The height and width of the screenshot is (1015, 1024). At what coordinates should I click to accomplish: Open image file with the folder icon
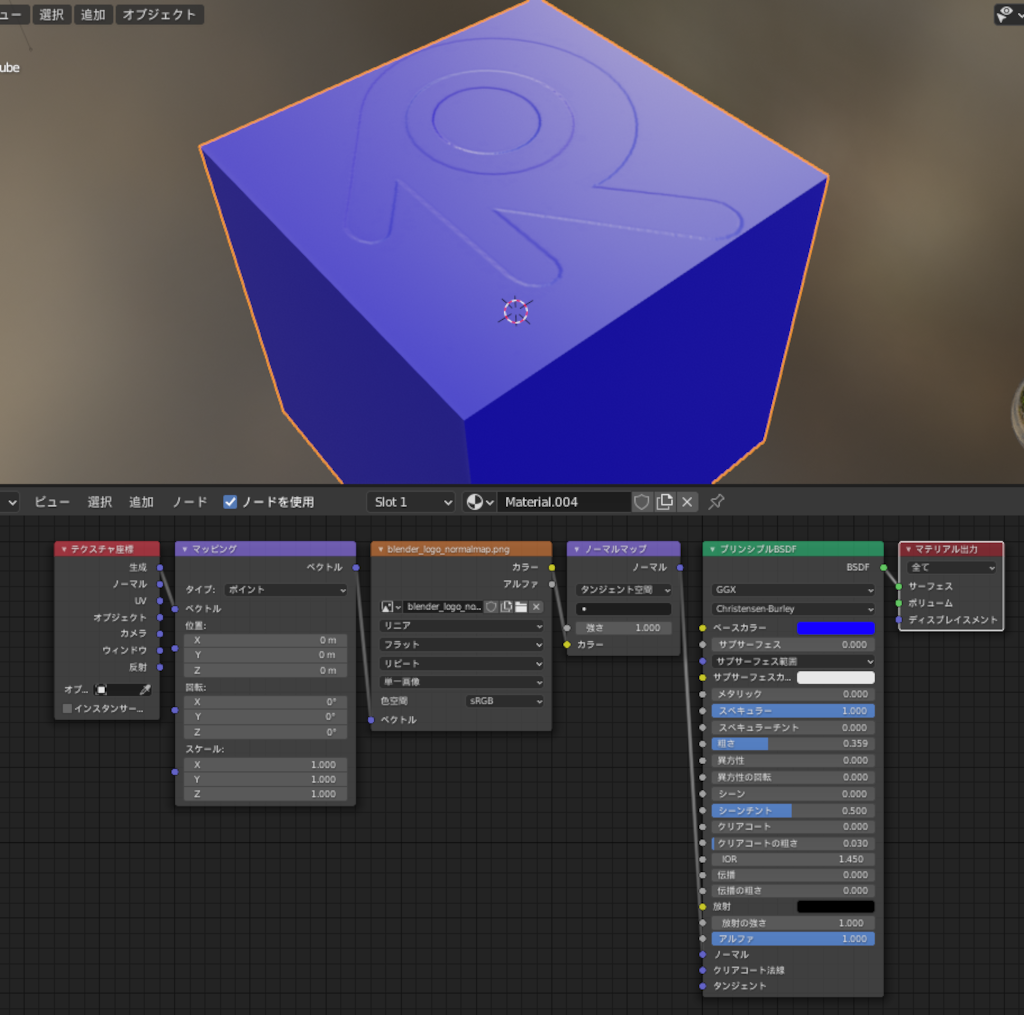521,607
